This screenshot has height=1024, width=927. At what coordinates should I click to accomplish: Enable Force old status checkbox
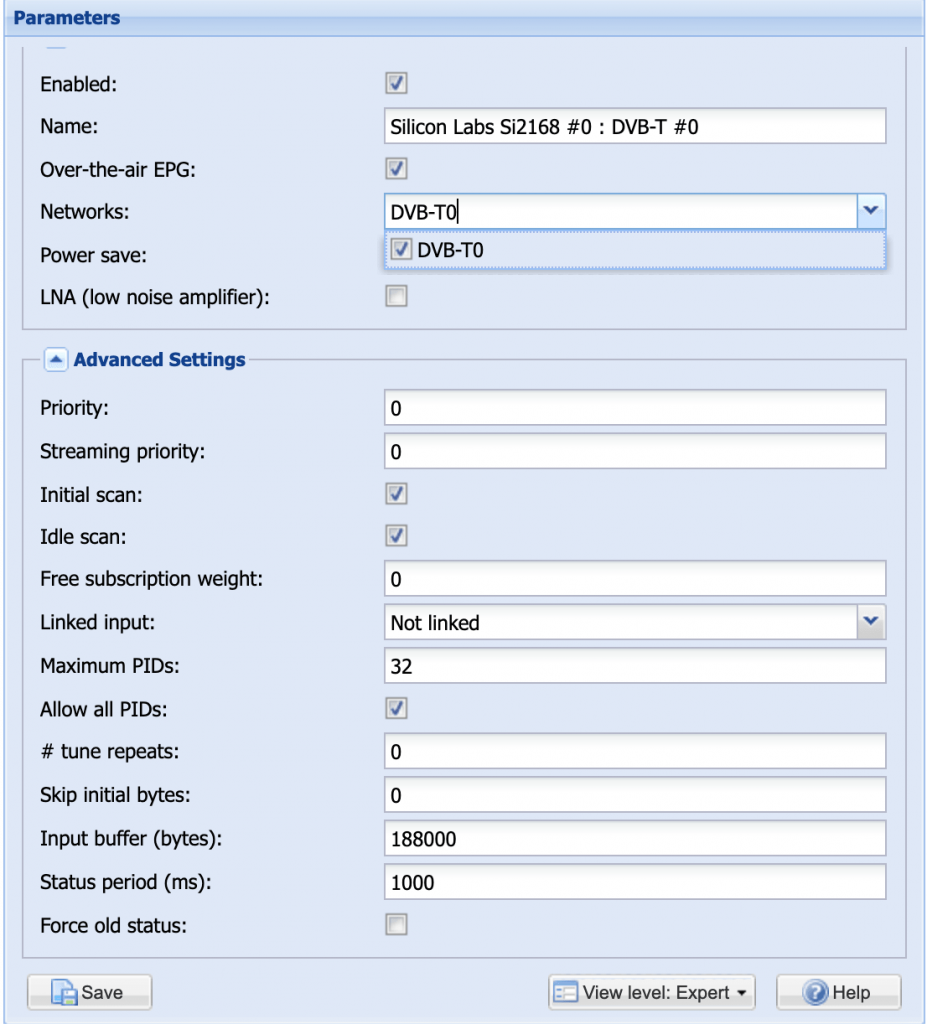pos(397,925)
